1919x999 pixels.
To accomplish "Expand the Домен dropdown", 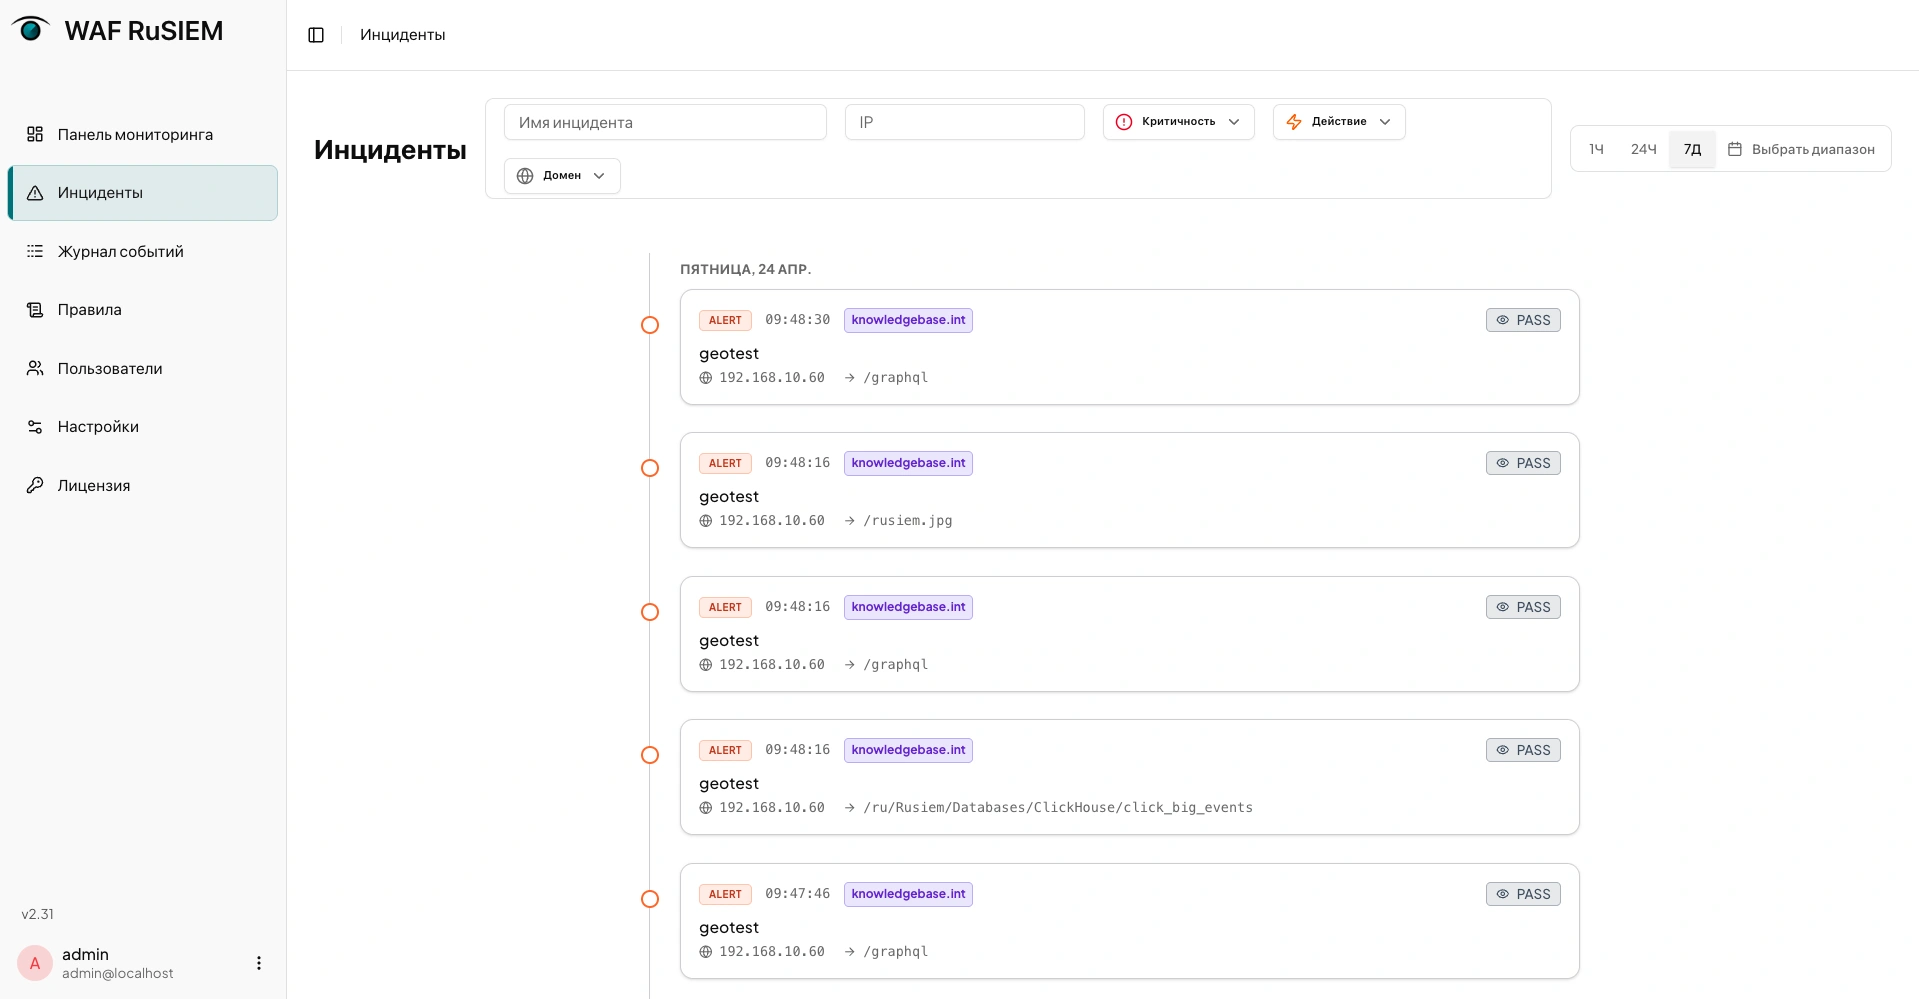I will click(562, 176).
